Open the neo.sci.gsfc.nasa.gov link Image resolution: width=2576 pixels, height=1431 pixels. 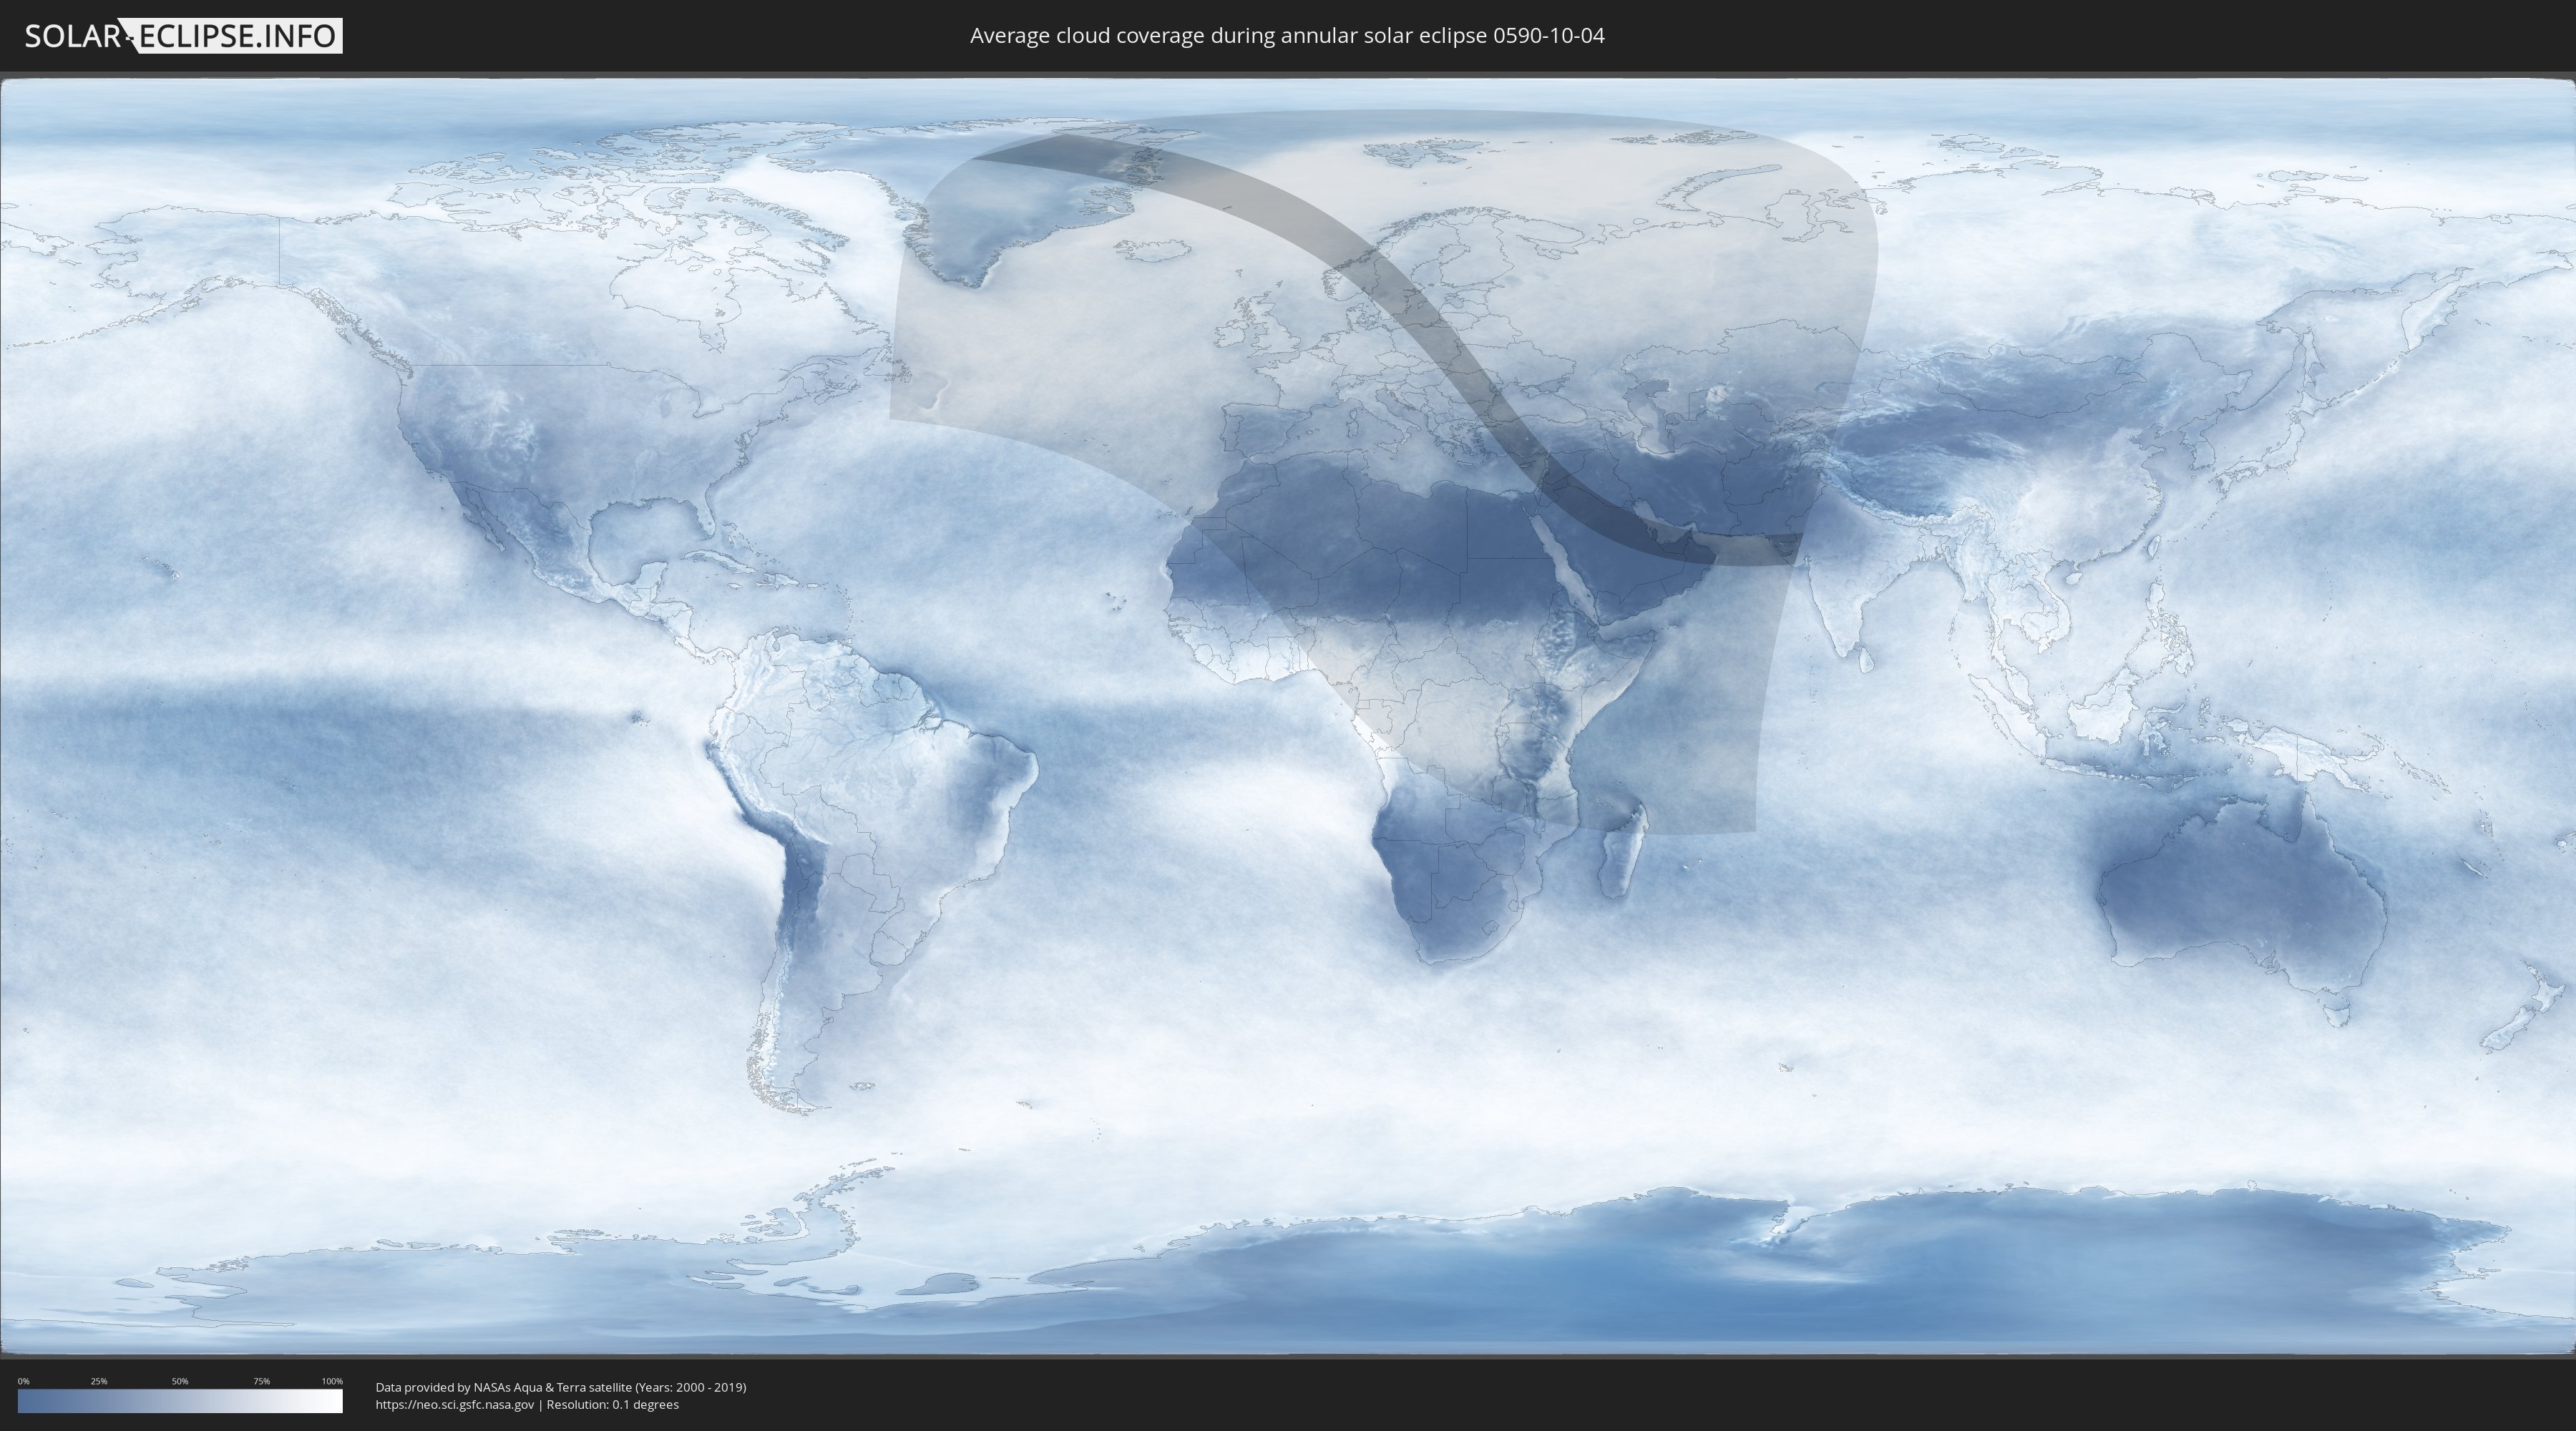455,1405
